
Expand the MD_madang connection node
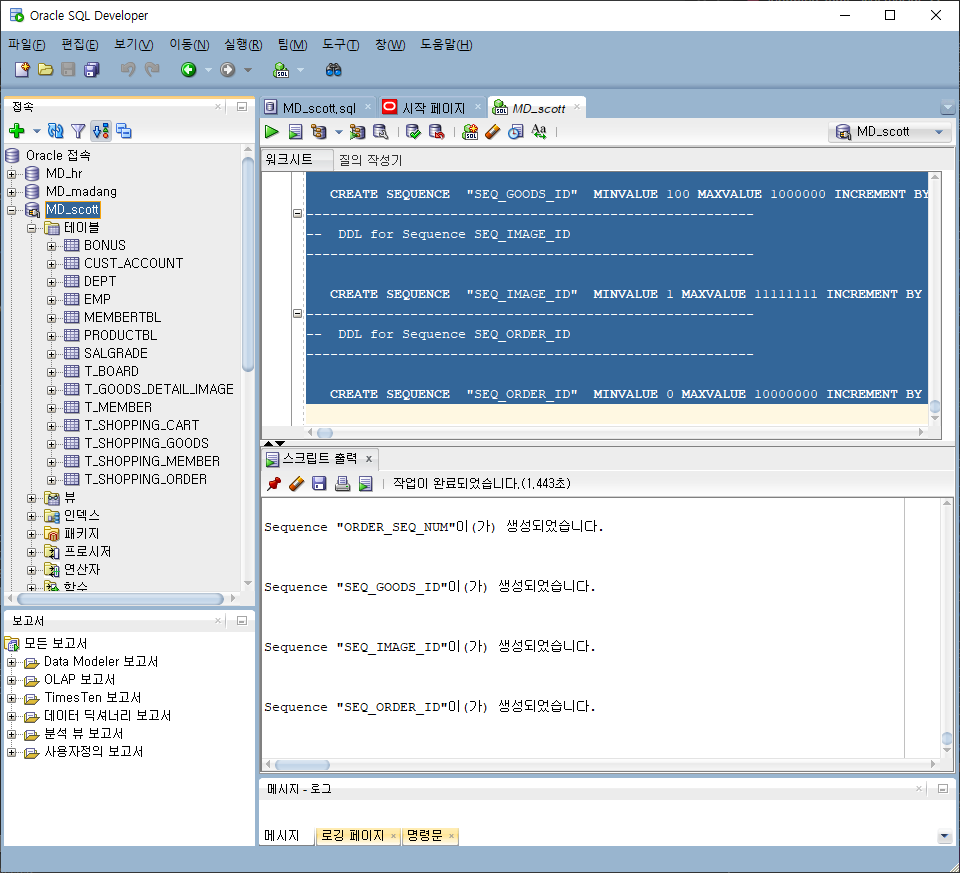point(11,192)
